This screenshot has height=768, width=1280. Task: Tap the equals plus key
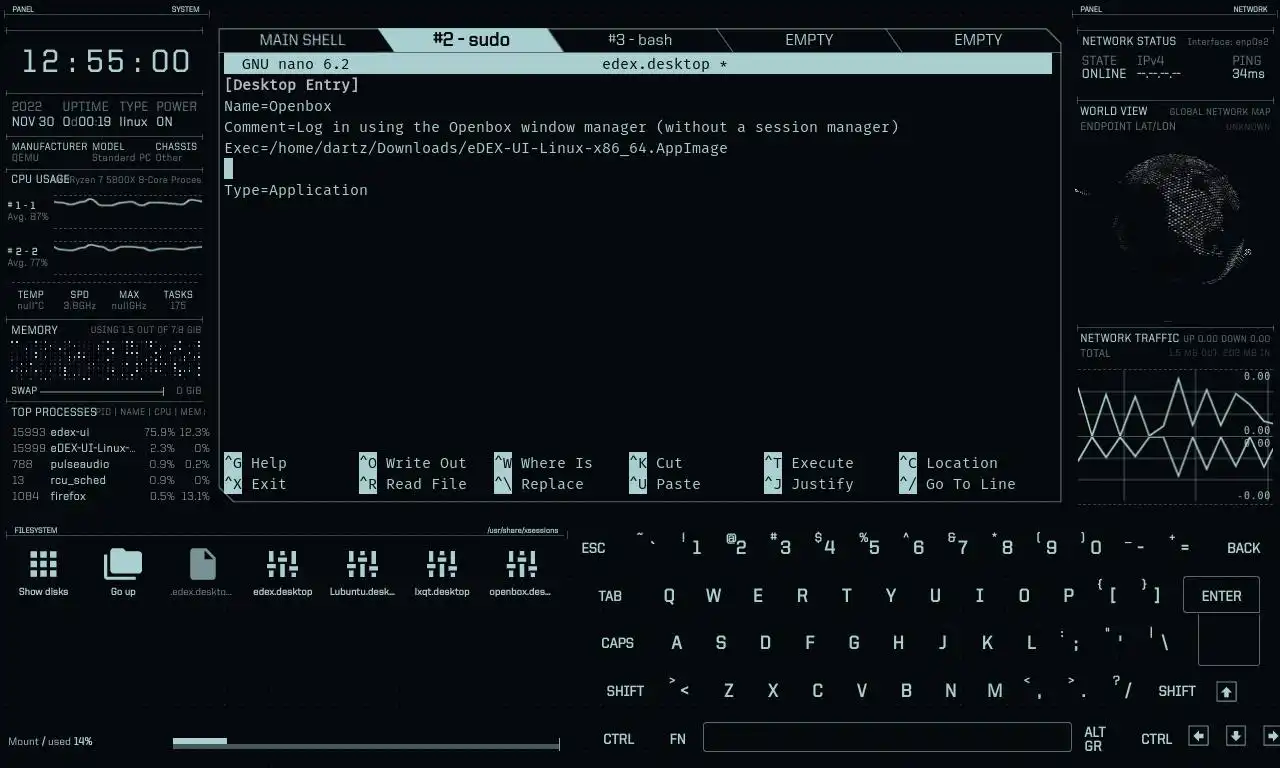coord(1180,545)
